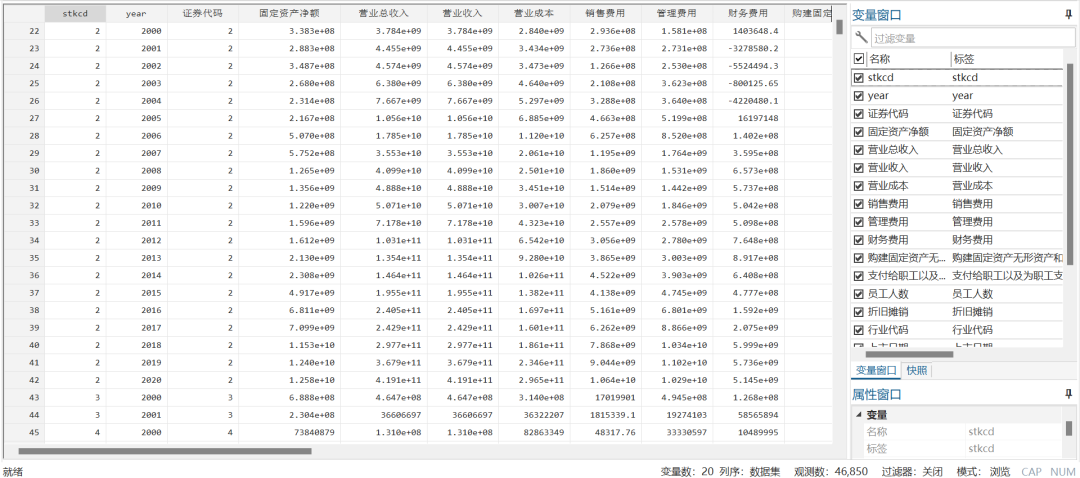Select the 营业总收入 data column header
The width and height of the screenshot is (1080, 478).
(383, 13)
